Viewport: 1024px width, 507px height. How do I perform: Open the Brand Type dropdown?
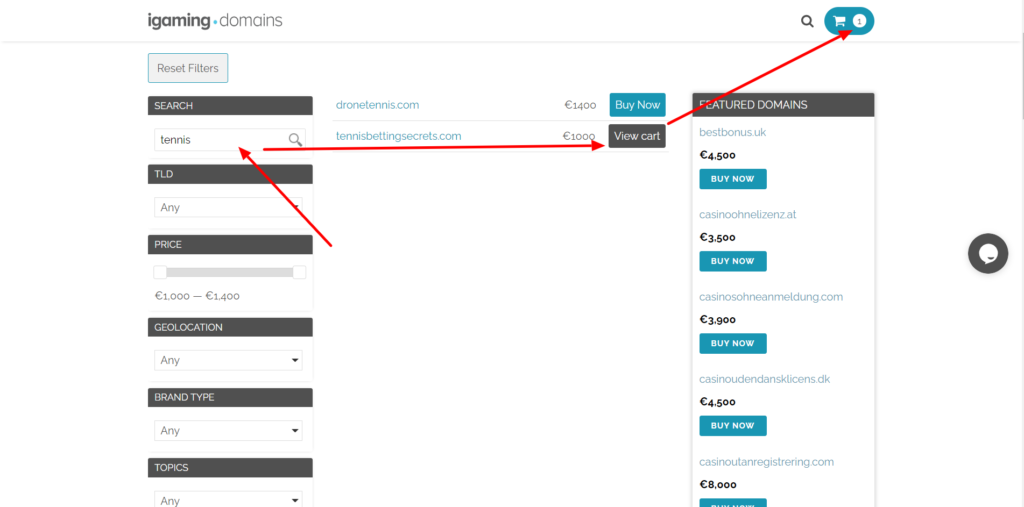(x=229, y=430)
